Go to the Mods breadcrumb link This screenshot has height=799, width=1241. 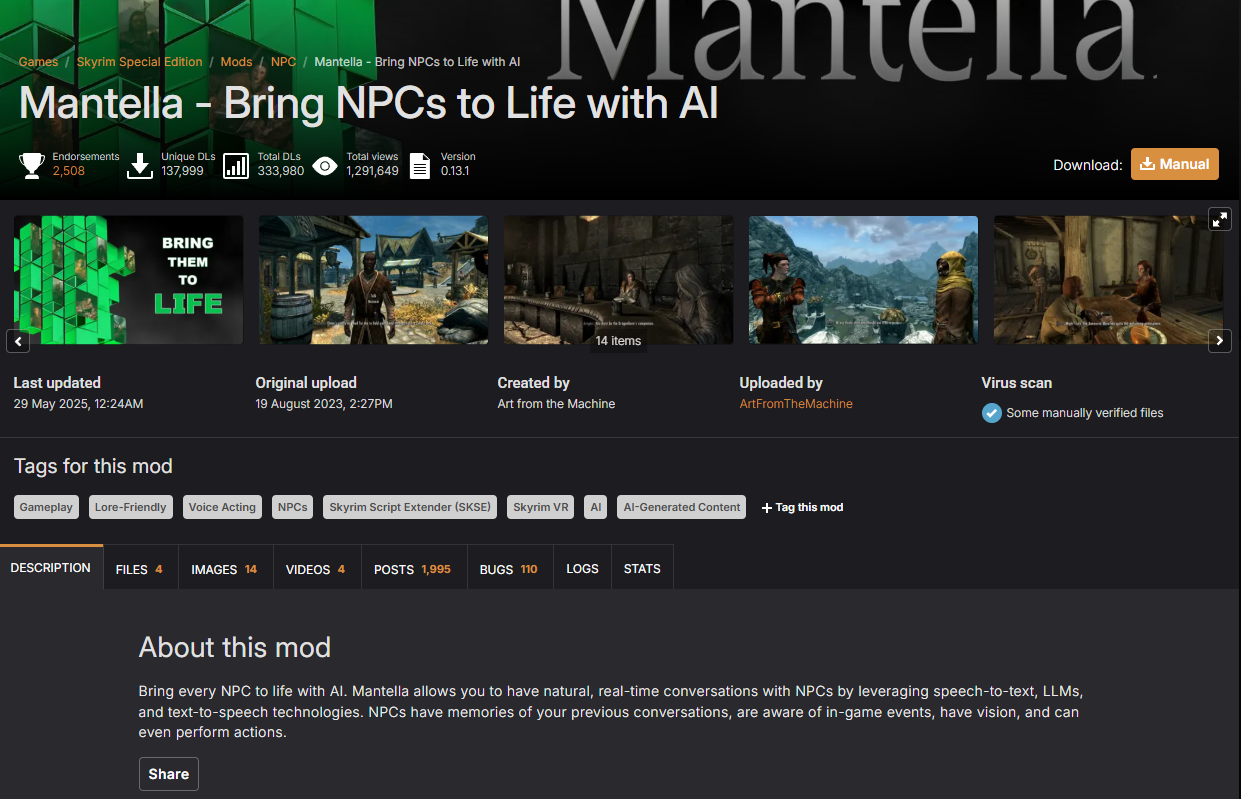tap(236, 62)
